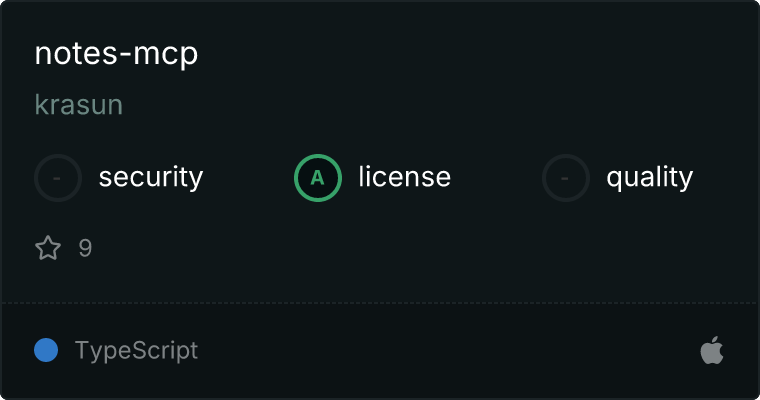This screenshot has height=400, width=760.
Task: Click the blue TypeScript language dot
Action: tap(46, 350)
